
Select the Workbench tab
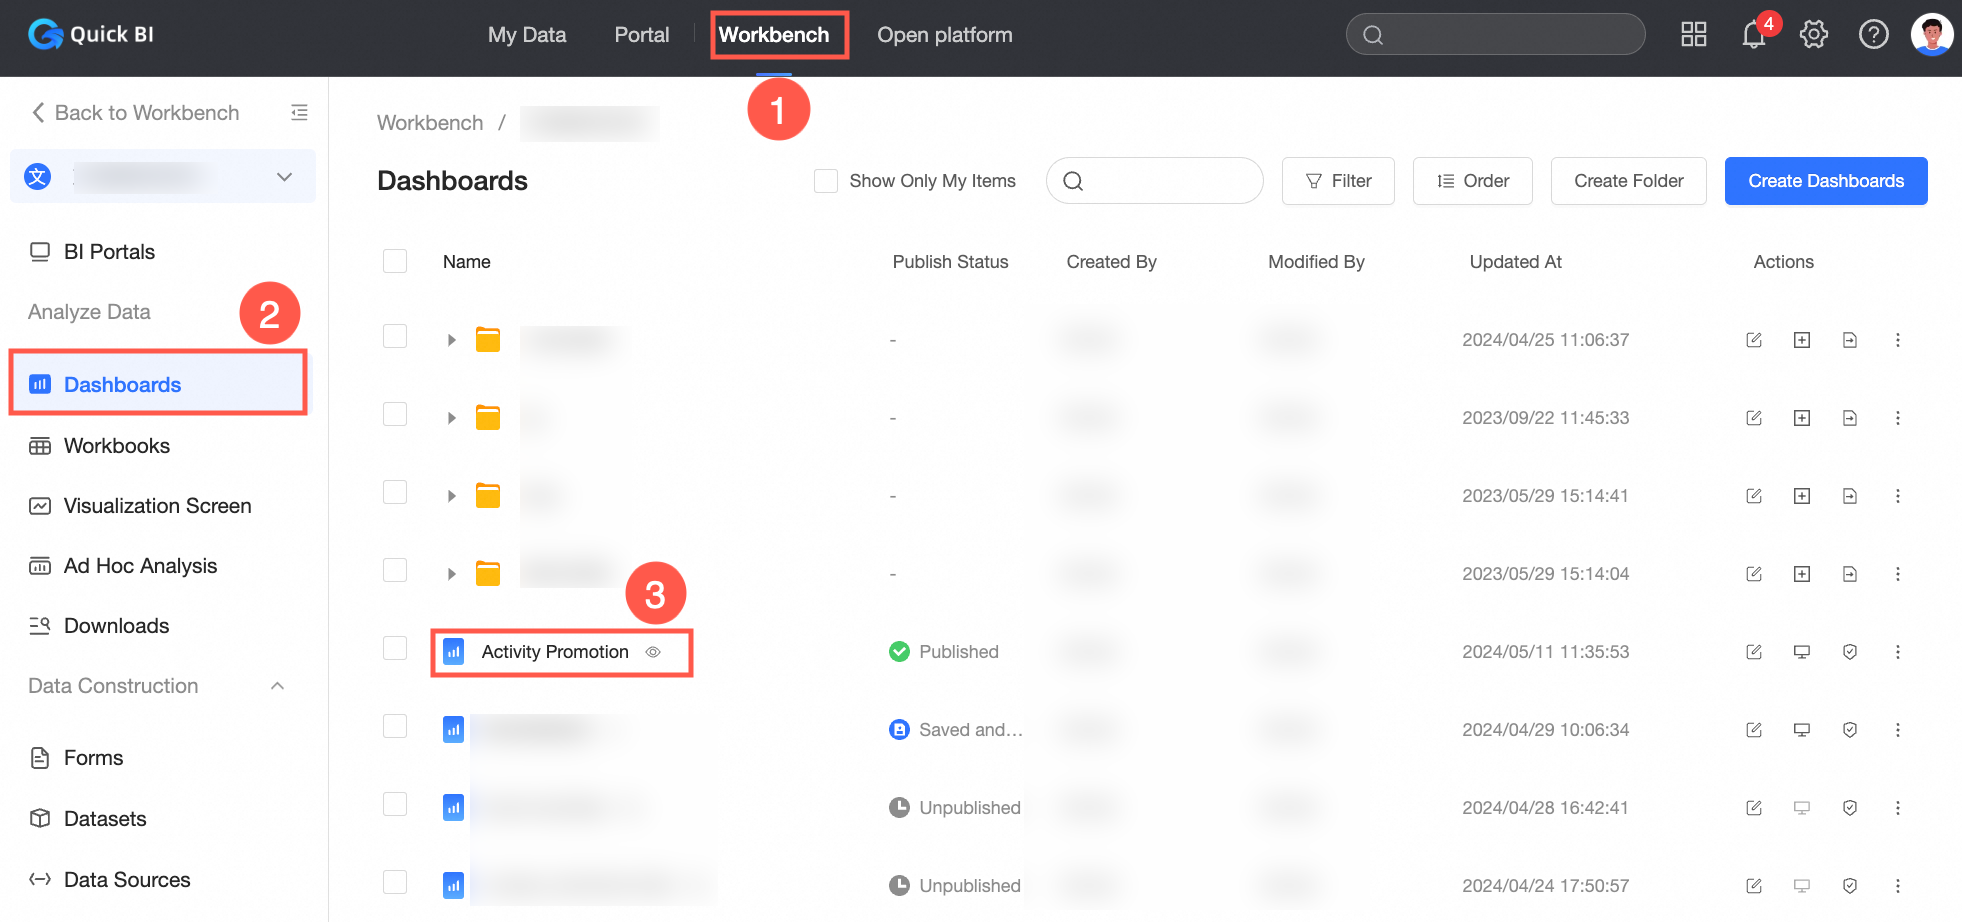point(774,35)
